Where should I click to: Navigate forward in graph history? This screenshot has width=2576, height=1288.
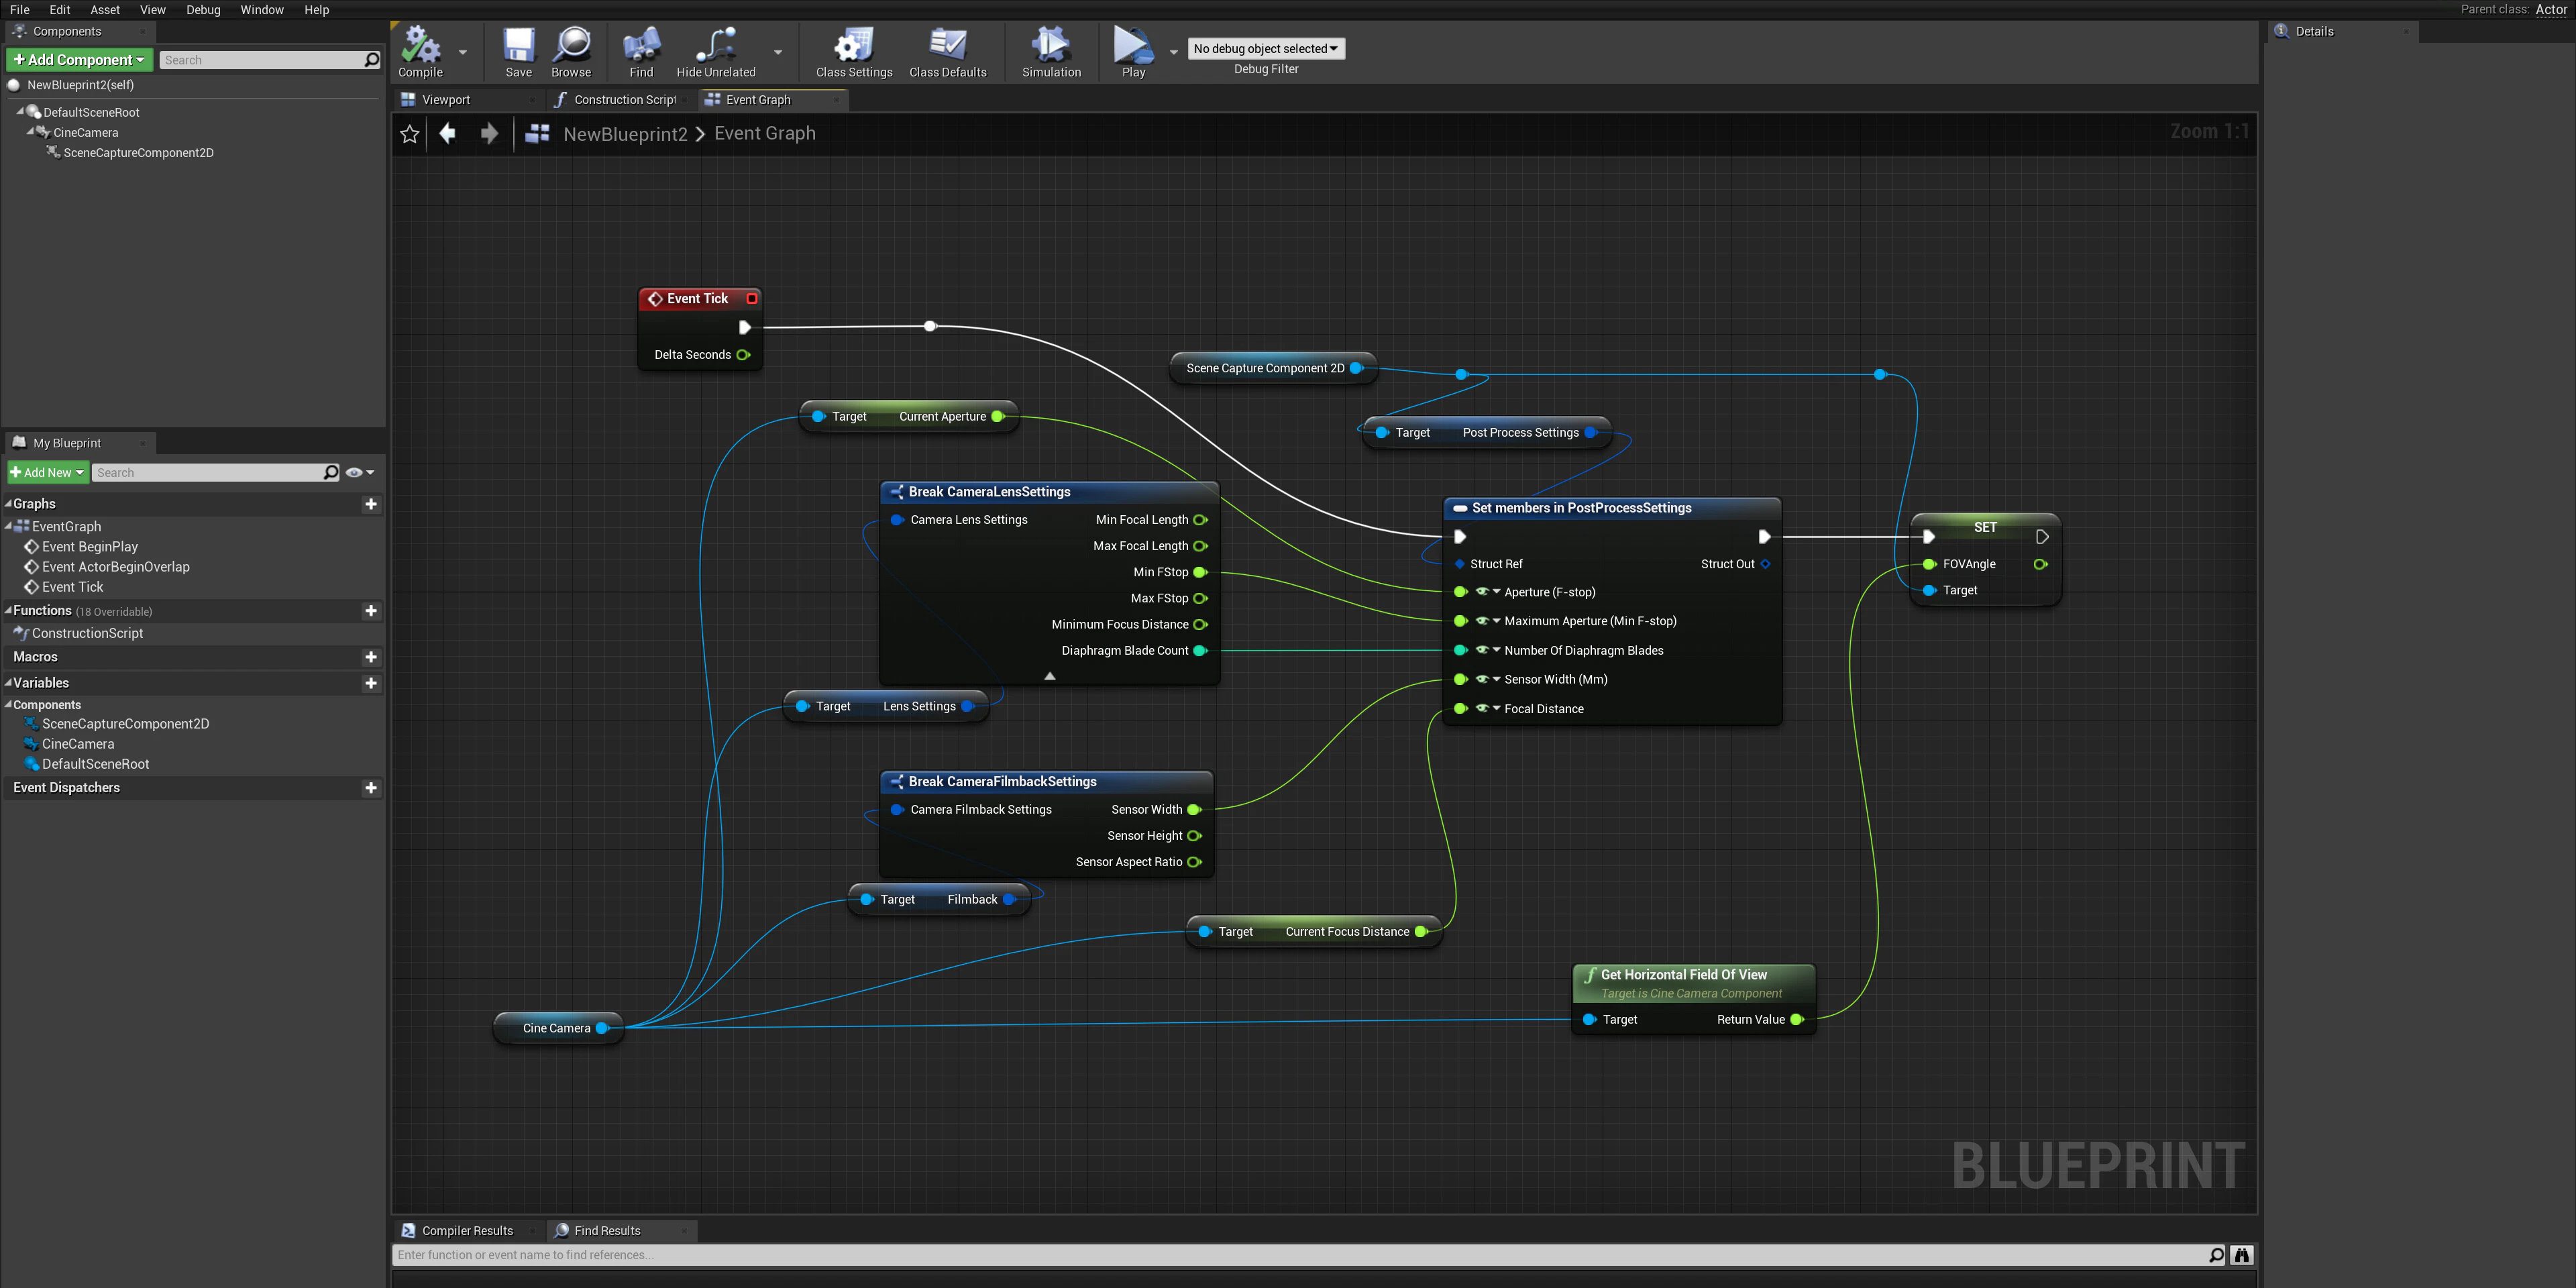pyautogui.click(x=489, y=133)
